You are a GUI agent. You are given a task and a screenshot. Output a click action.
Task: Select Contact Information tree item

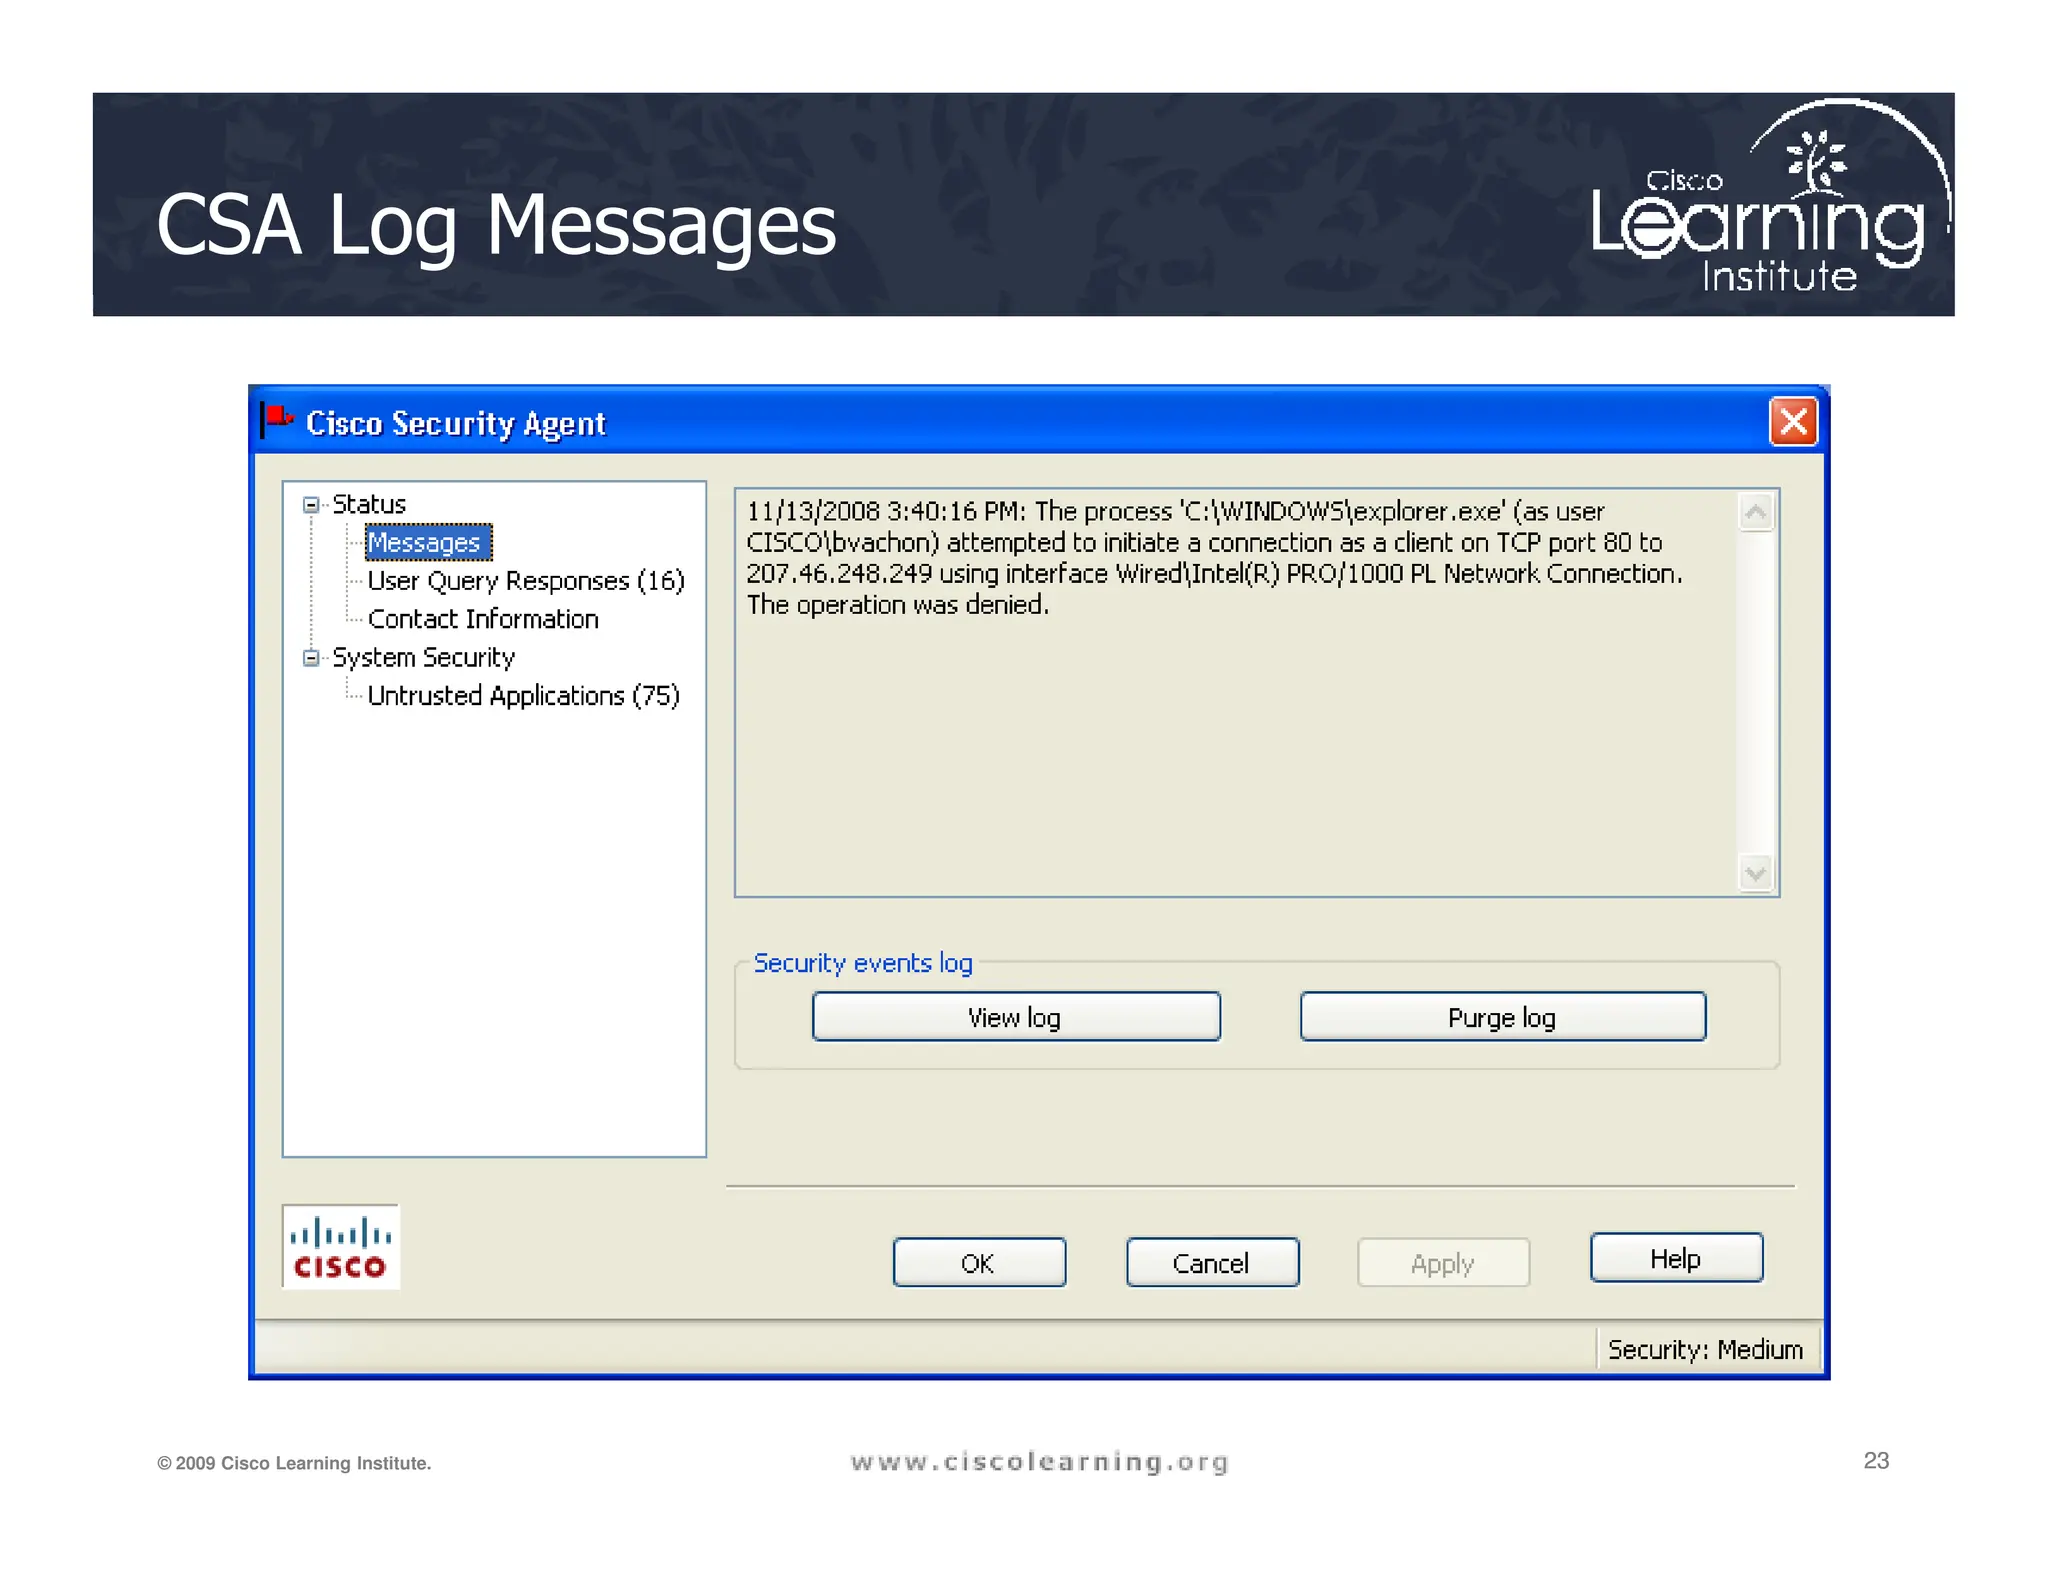pyautogui.click(x=483, y=619)
